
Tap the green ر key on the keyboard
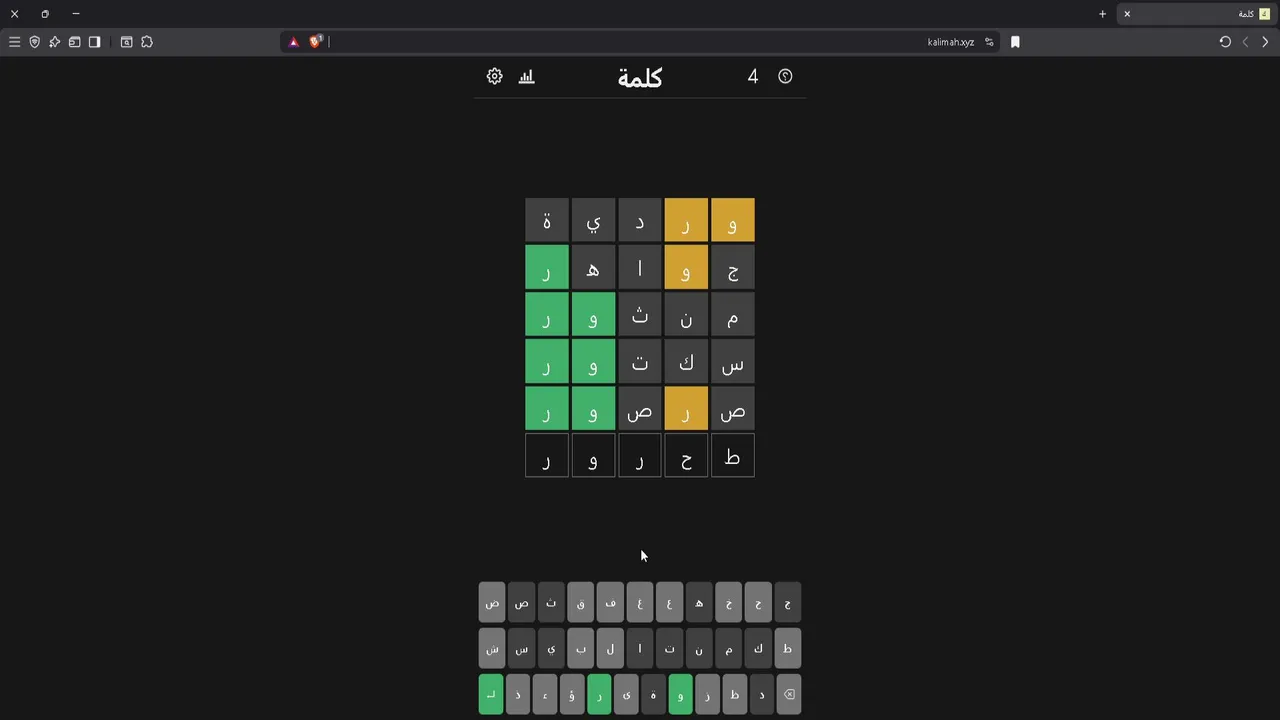click(x=599, y=694)
